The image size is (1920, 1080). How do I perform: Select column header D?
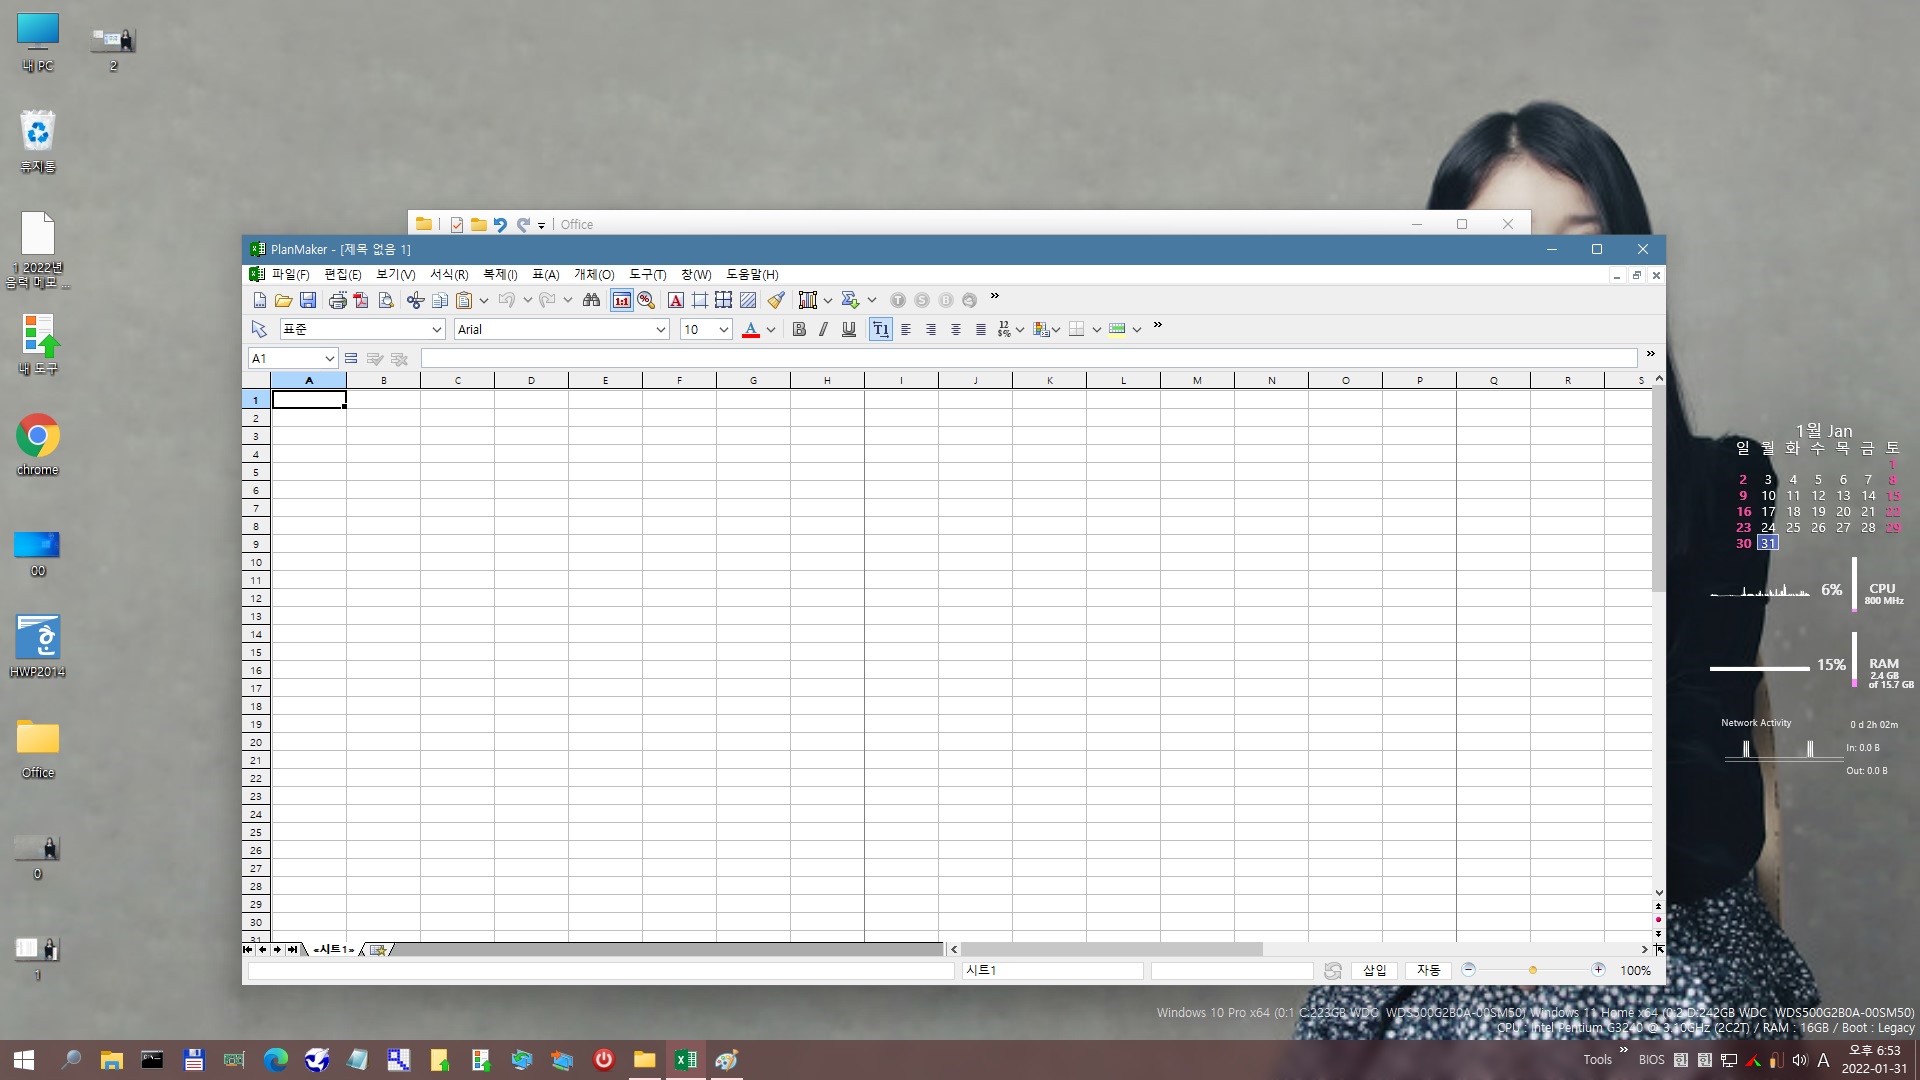click(531, 381)
